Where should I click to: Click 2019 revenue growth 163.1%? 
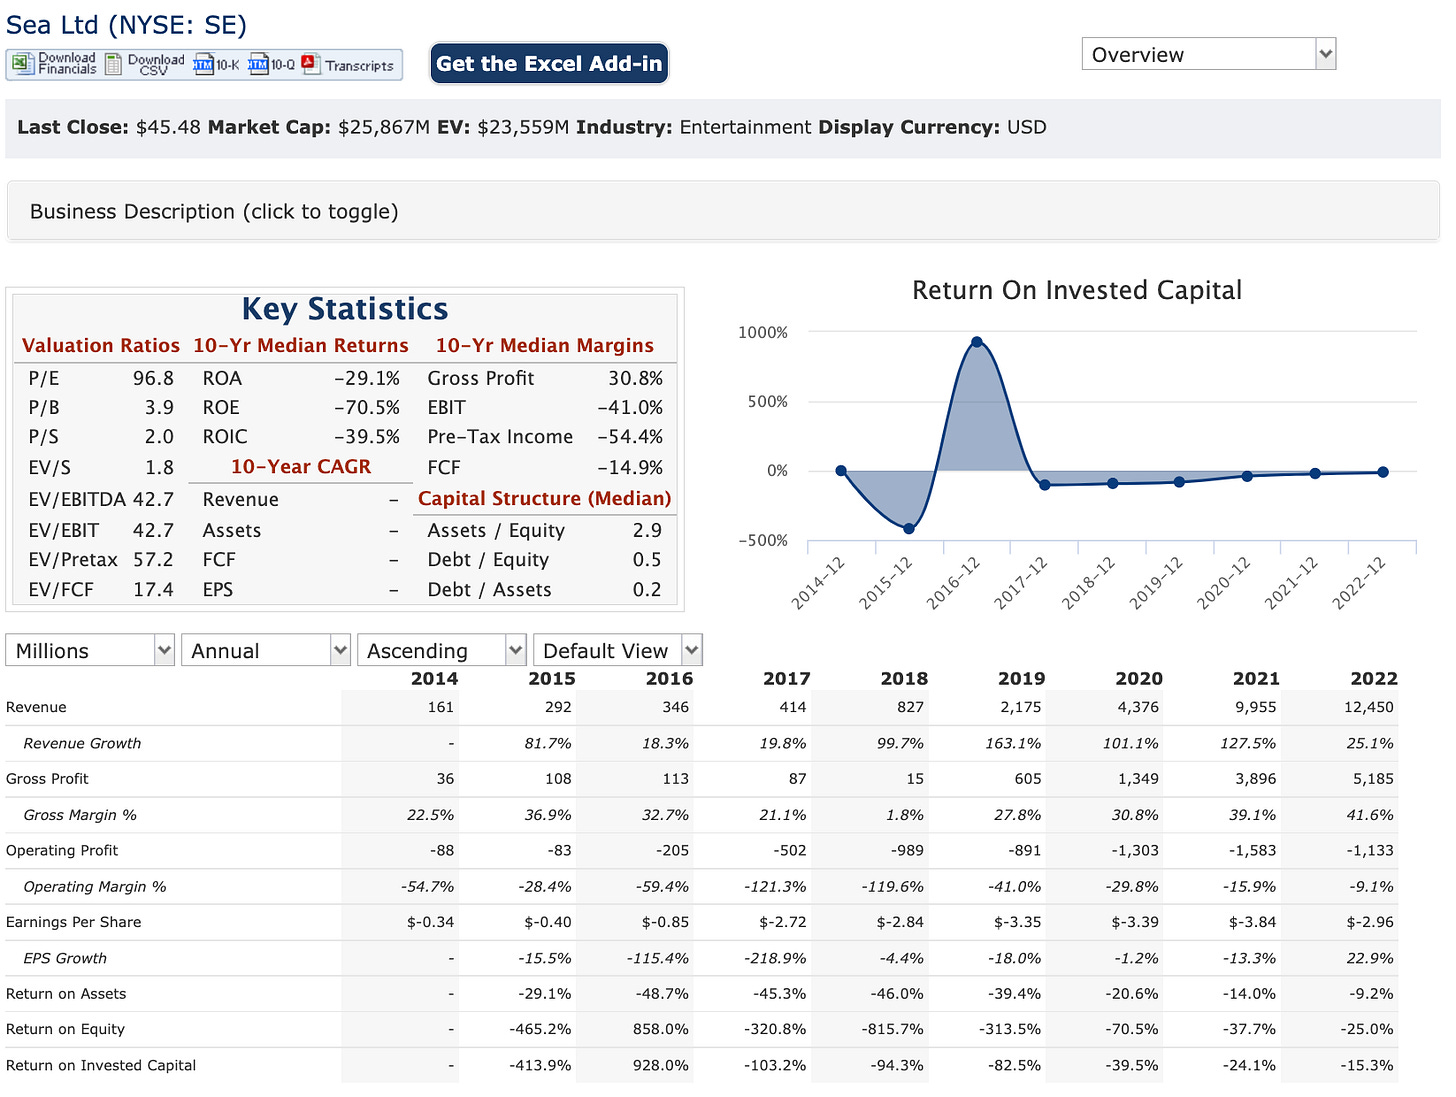coord(1013,744)
